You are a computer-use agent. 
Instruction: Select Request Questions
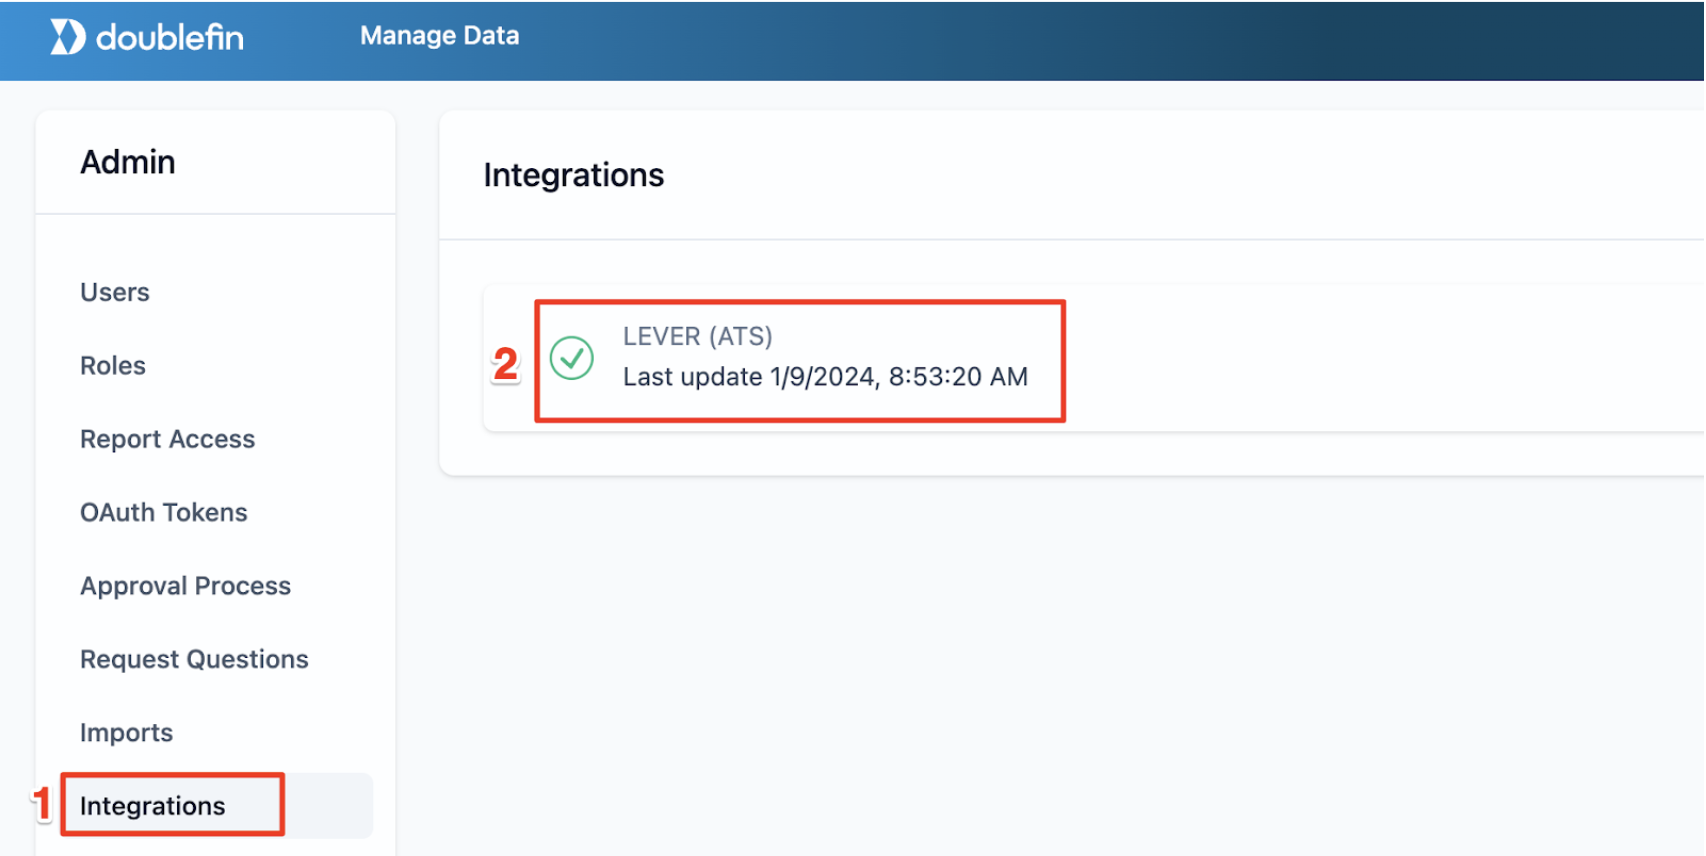pos(194,658)
